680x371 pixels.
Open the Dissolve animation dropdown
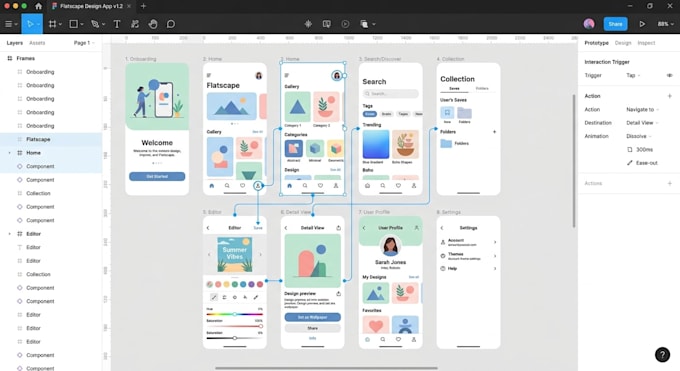(638, 136)
